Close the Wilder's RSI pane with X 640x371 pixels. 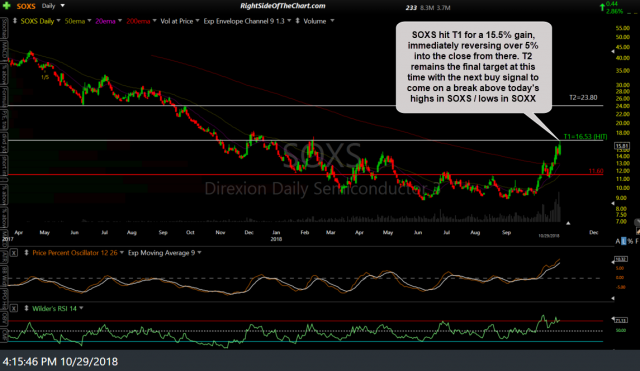click(x=14, y=309)
